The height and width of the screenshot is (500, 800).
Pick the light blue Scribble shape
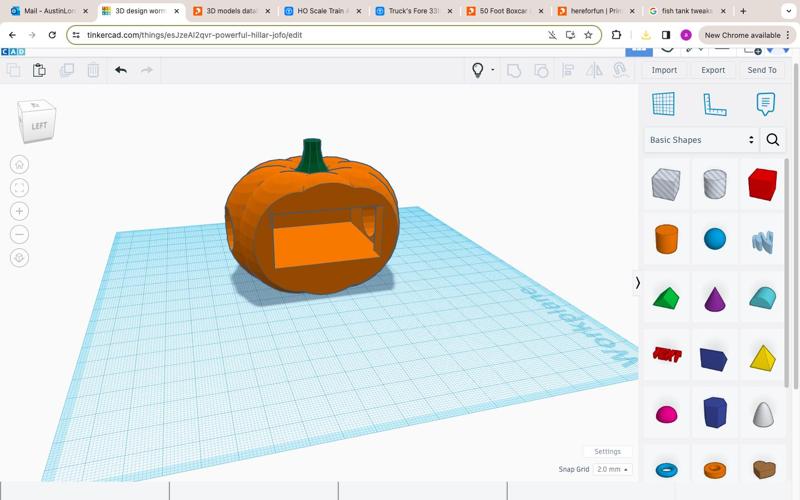pyautogui.click(x=763, y=242)
